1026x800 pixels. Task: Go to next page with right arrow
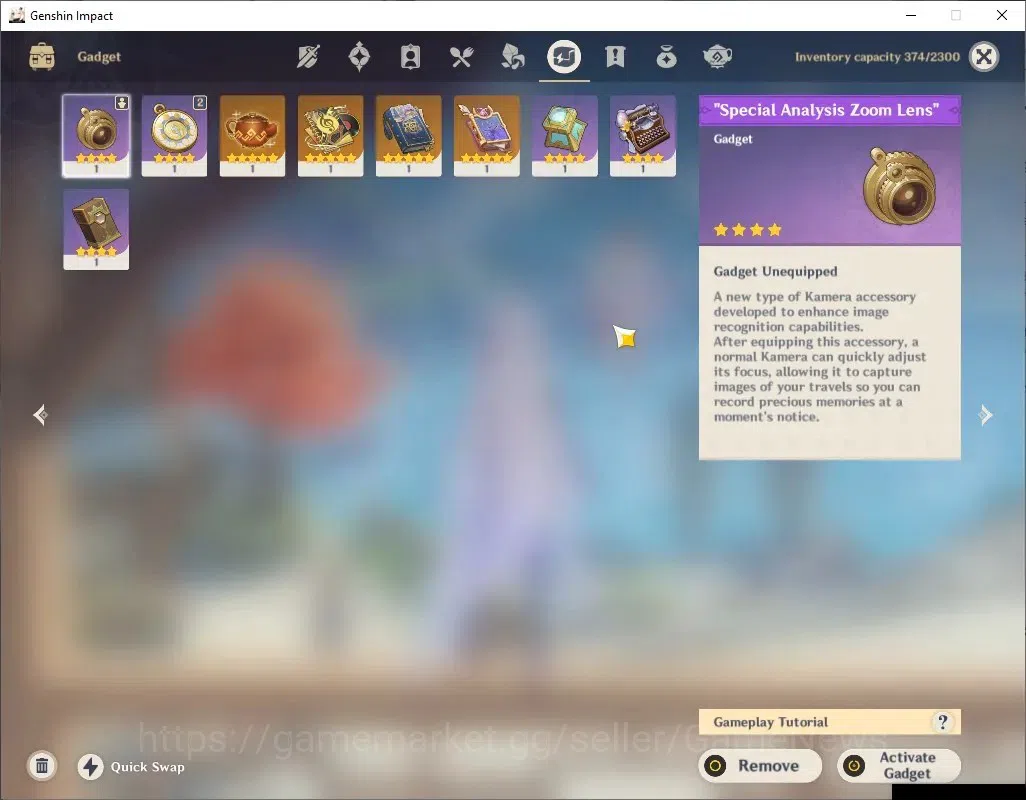985,415
